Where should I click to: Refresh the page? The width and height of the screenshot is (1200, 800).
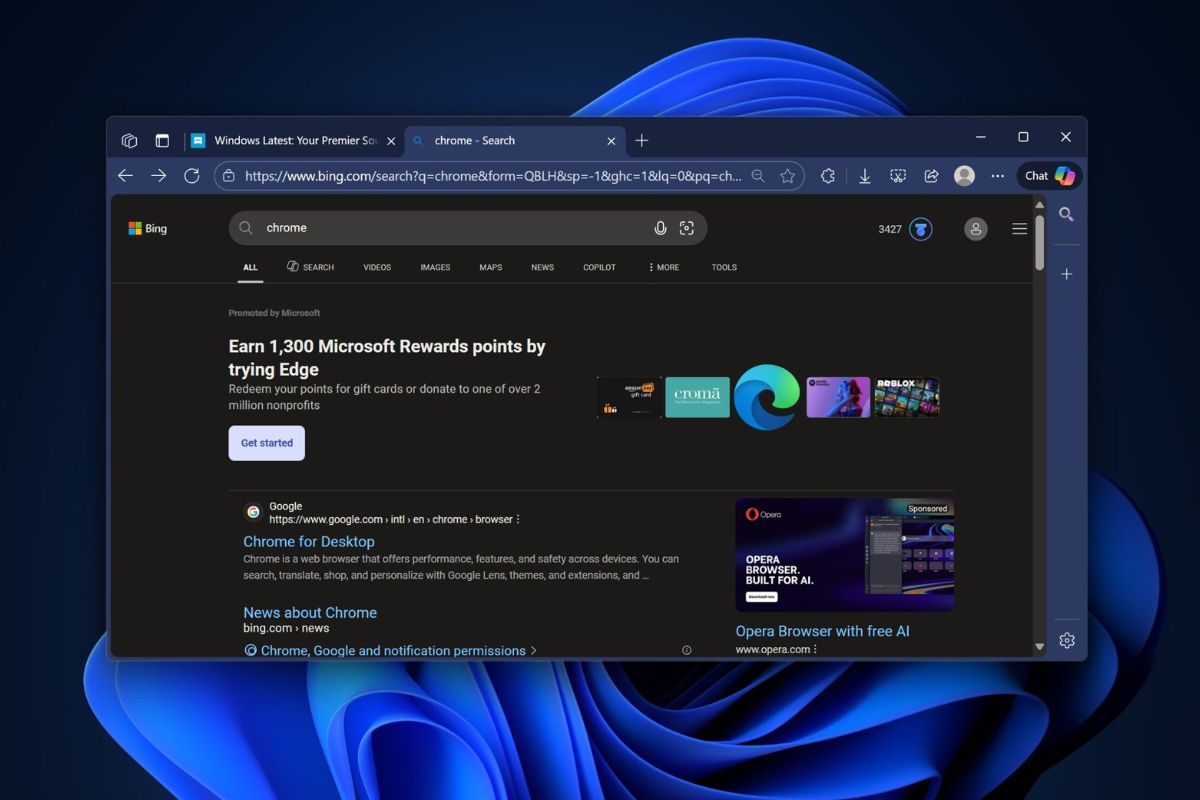point(192,176)
